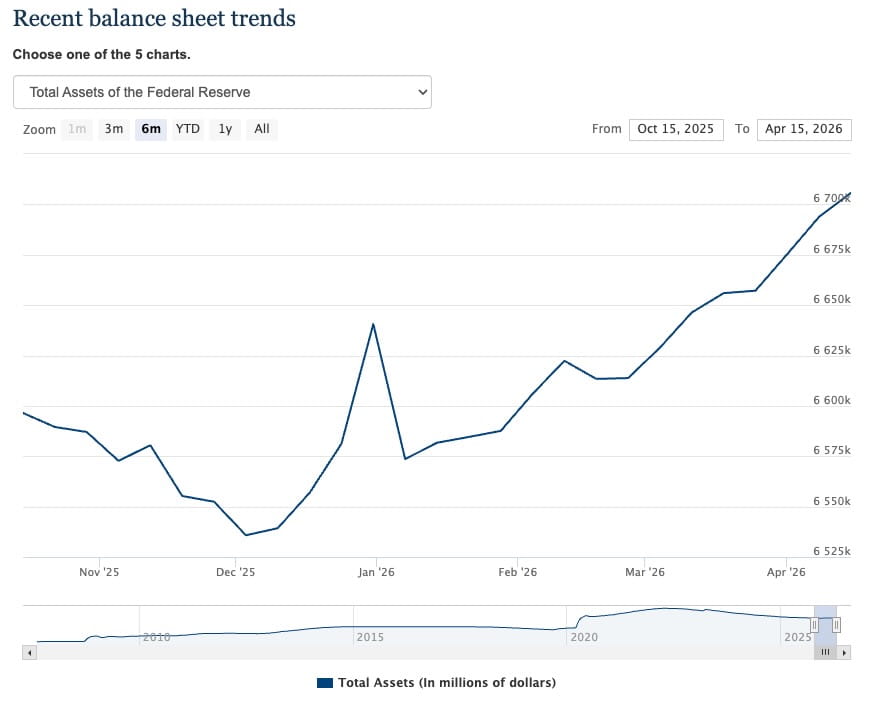Click the 1y zoom button
The image size is (882, 710).
pos(224,129)
